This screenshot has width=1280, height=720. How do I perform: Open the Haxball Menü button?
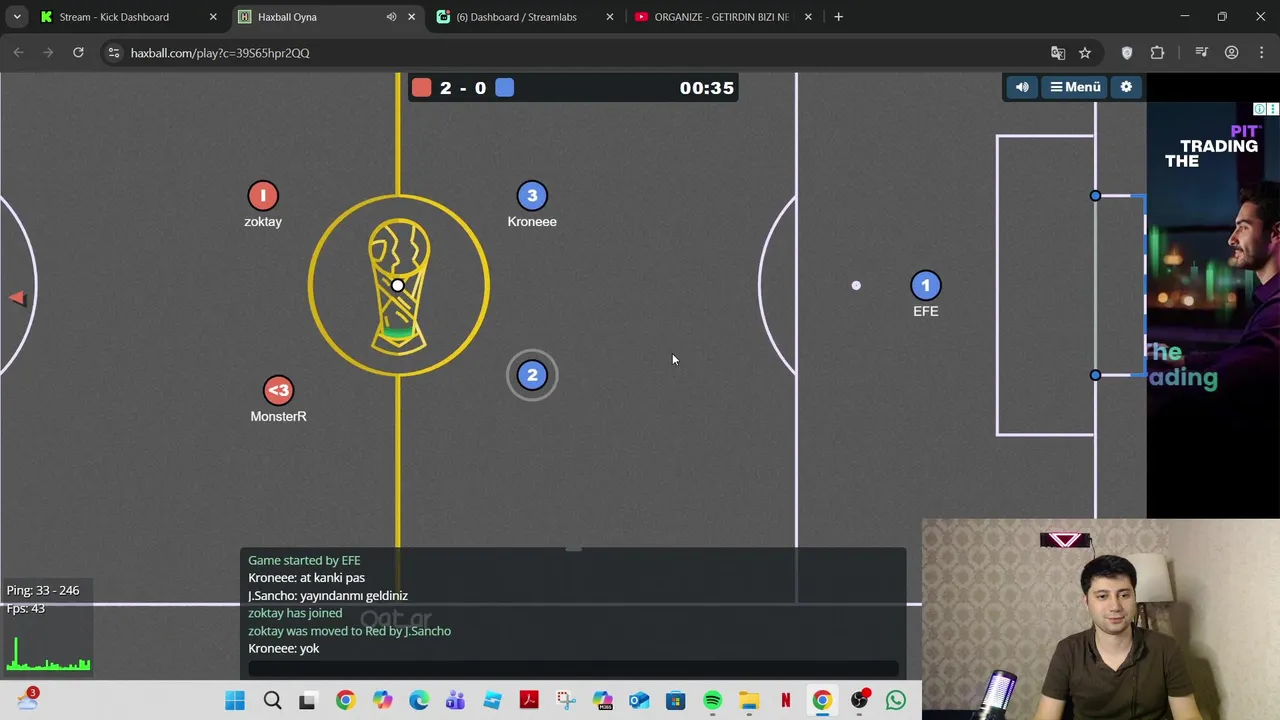click(x=1075, y=87)
